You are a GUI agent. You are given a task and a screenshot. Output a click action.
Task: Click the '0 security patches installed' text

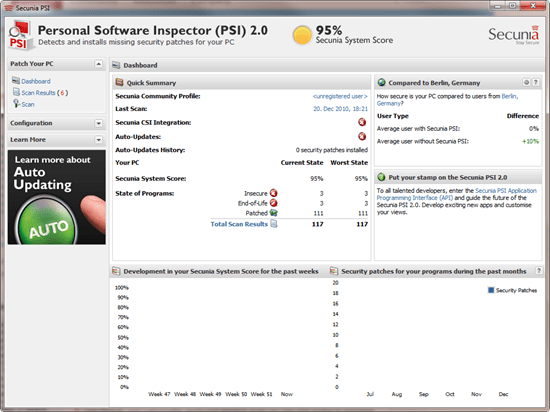tap(331, 150)
